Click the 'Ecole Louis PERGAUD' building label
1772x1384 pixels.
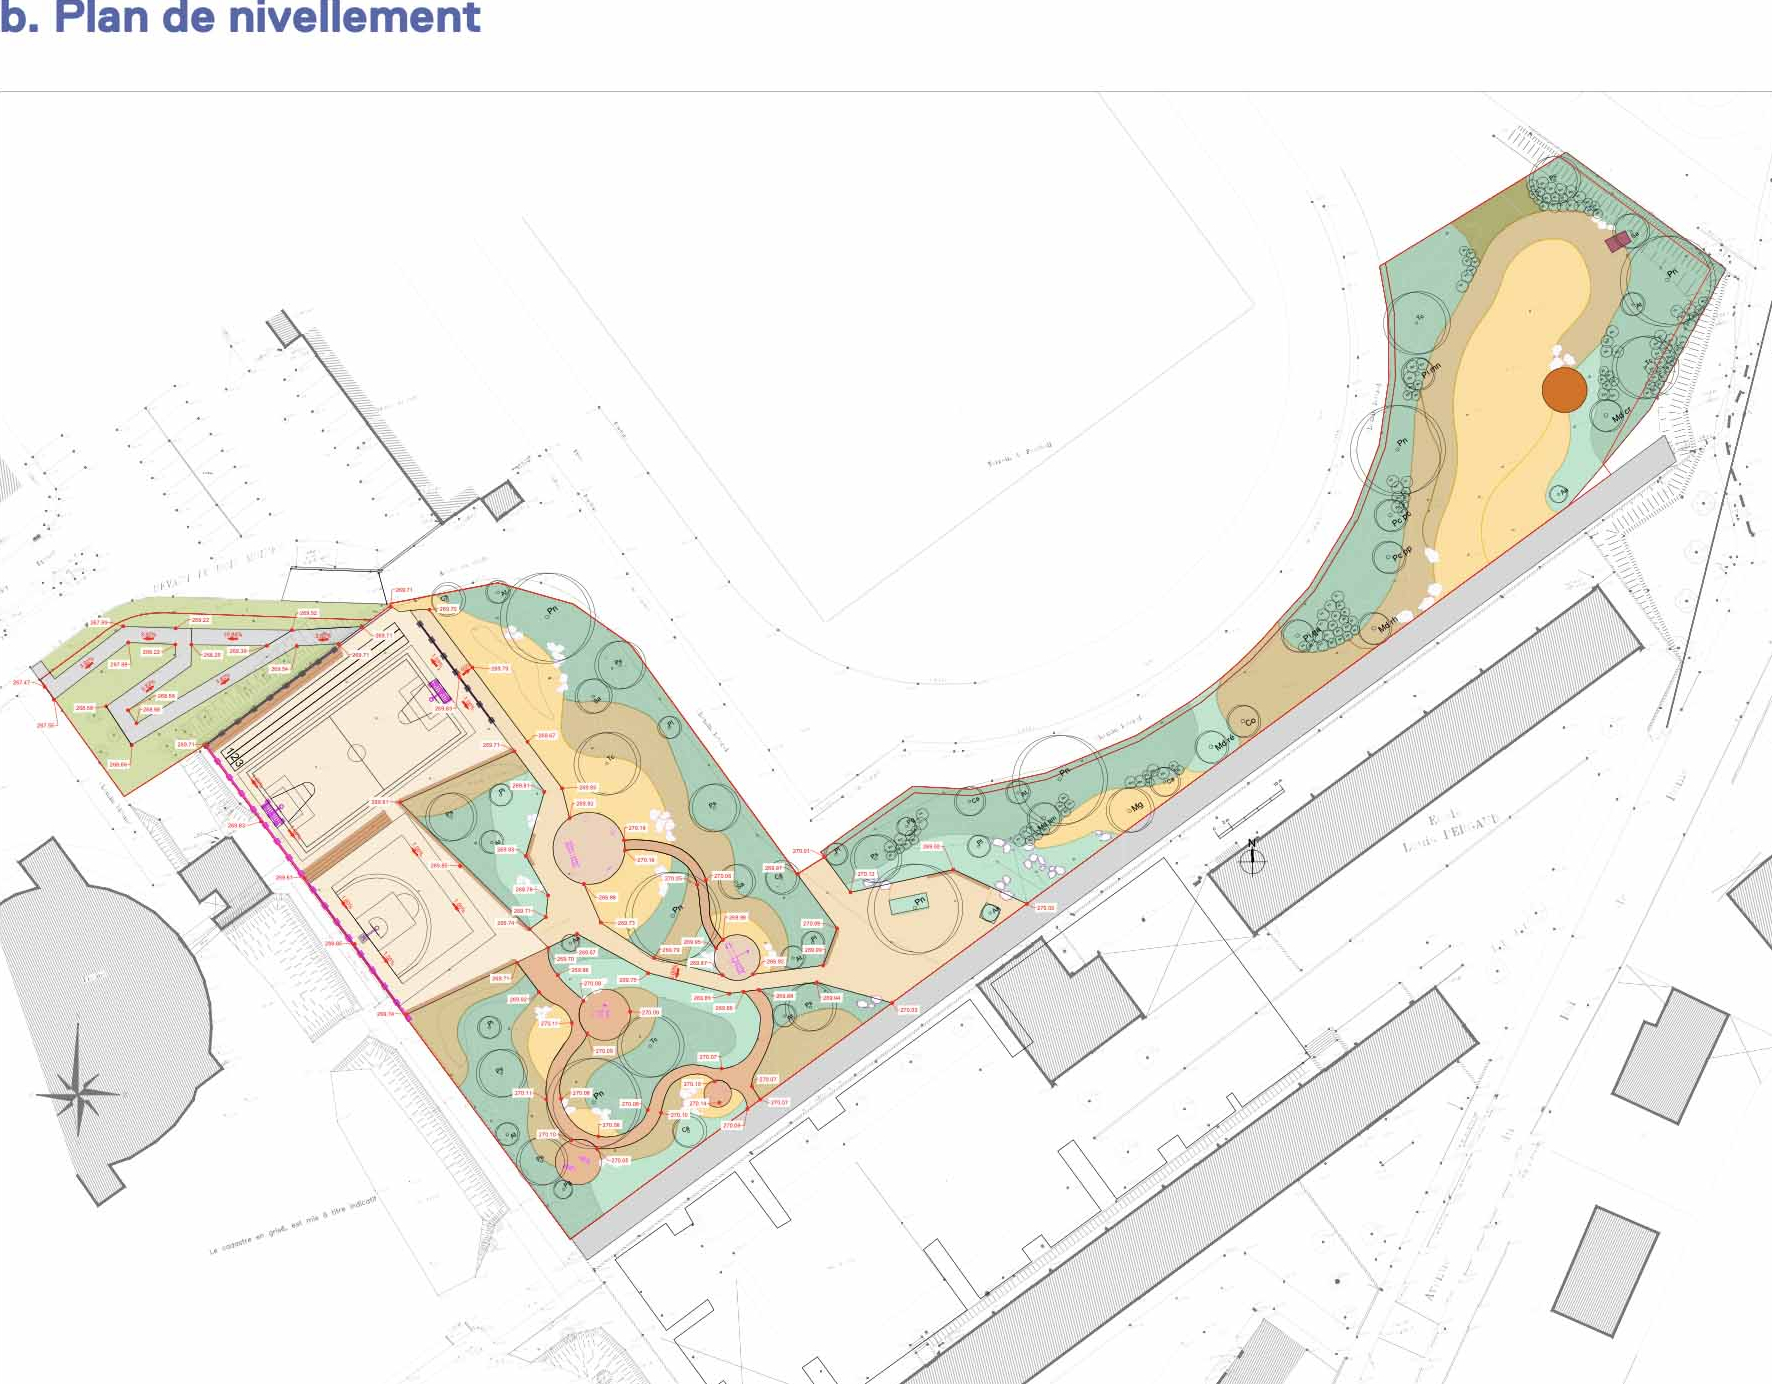point(1450,832)
